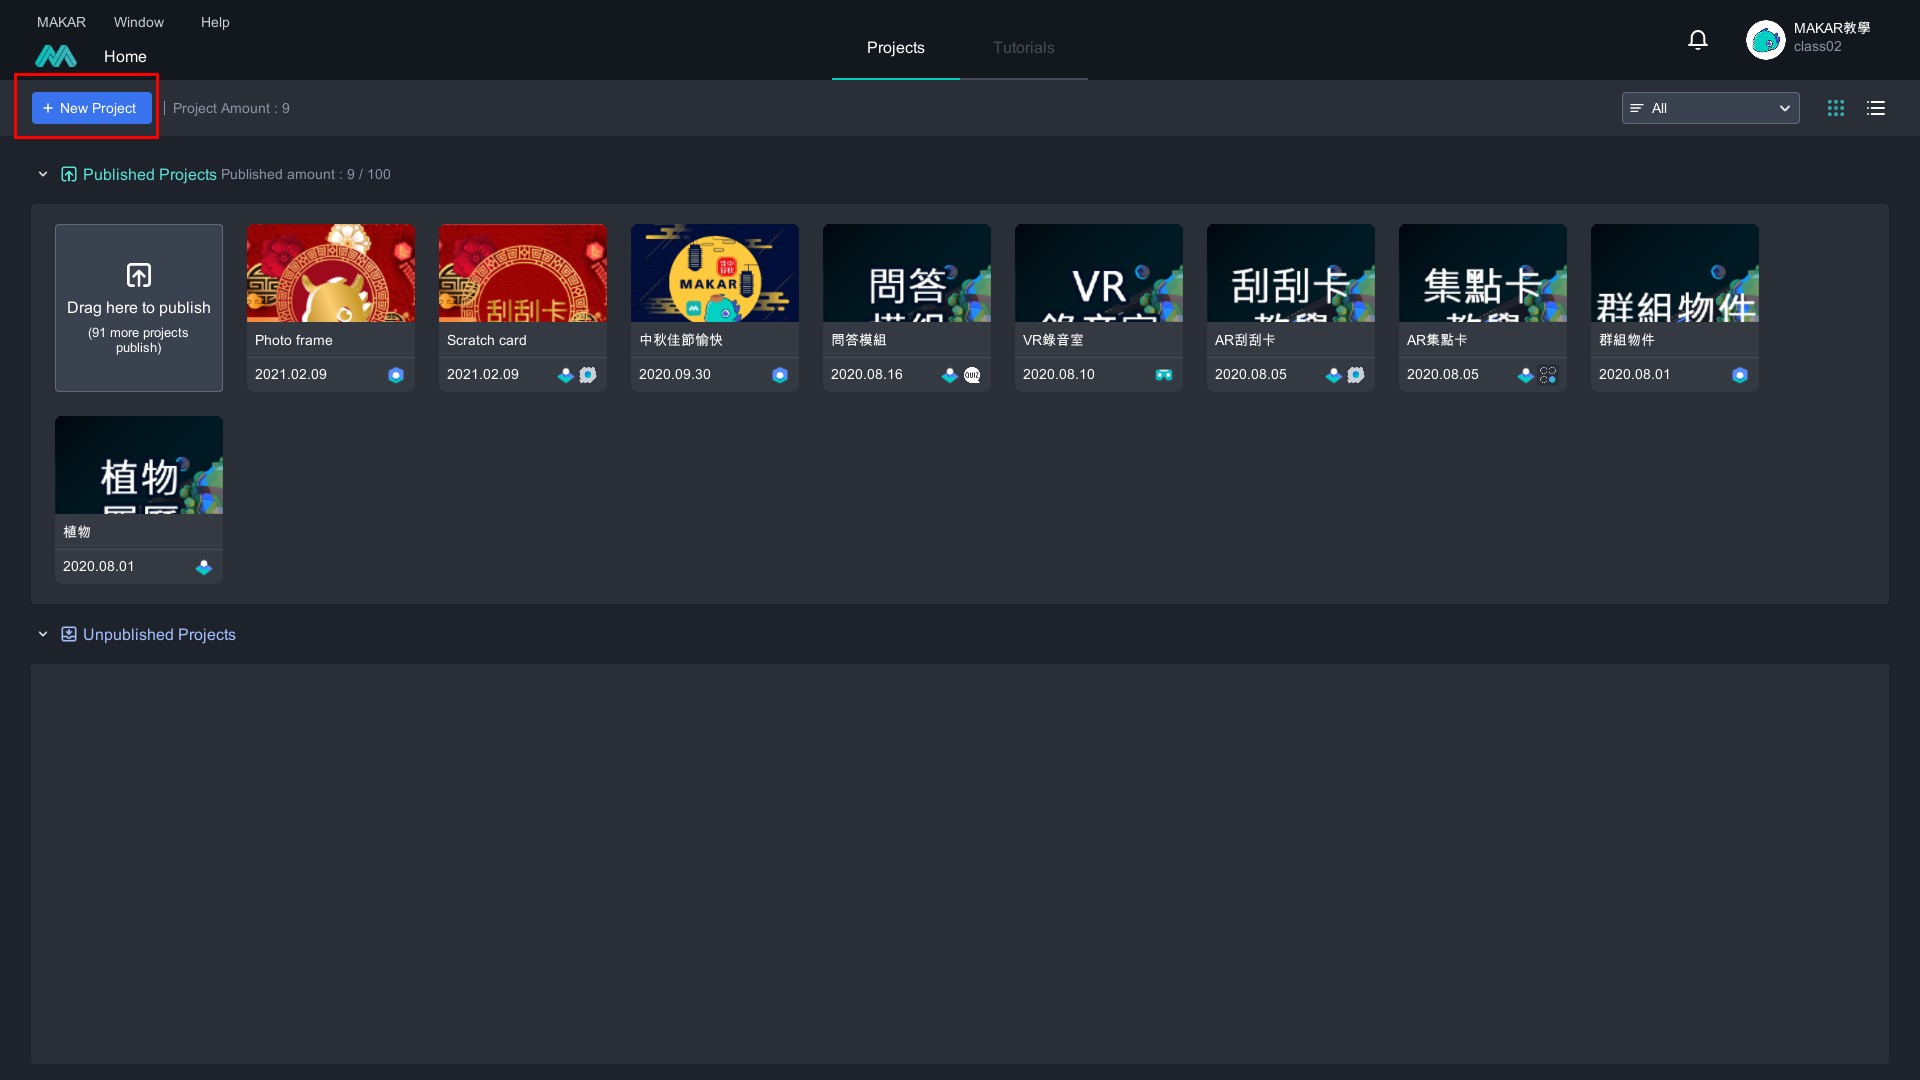This screenshot has height=1080, width=1920.
Task: Switch to grid view layout
Action: (1836, 108)
